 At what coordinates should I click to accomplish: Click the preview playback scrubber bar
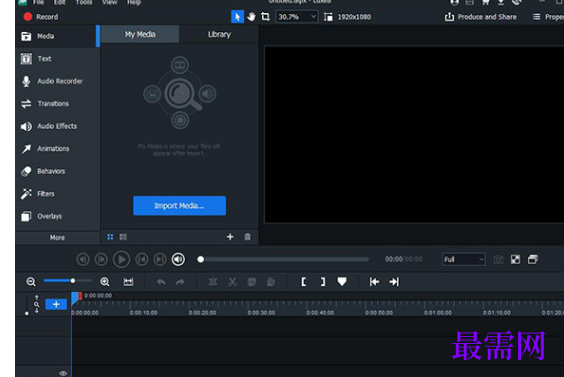point(283,259)
